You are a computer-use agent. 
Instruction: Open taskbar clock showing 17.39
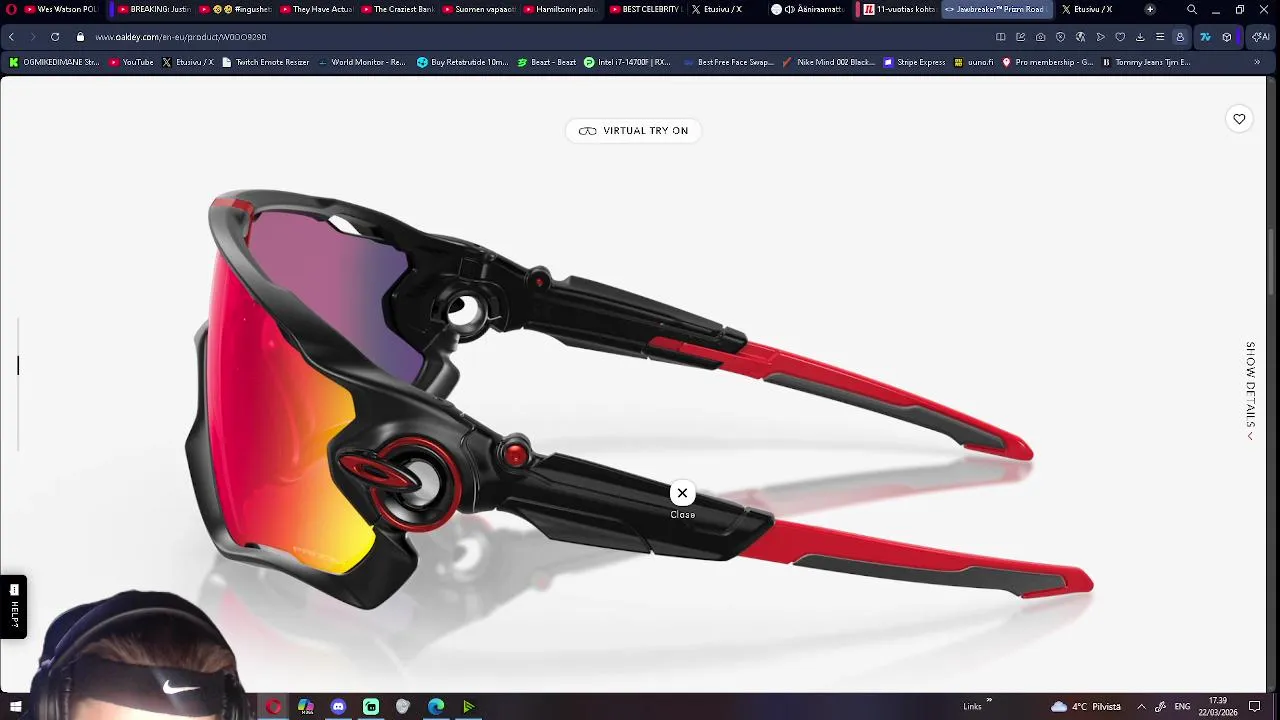click(1218, 707)
